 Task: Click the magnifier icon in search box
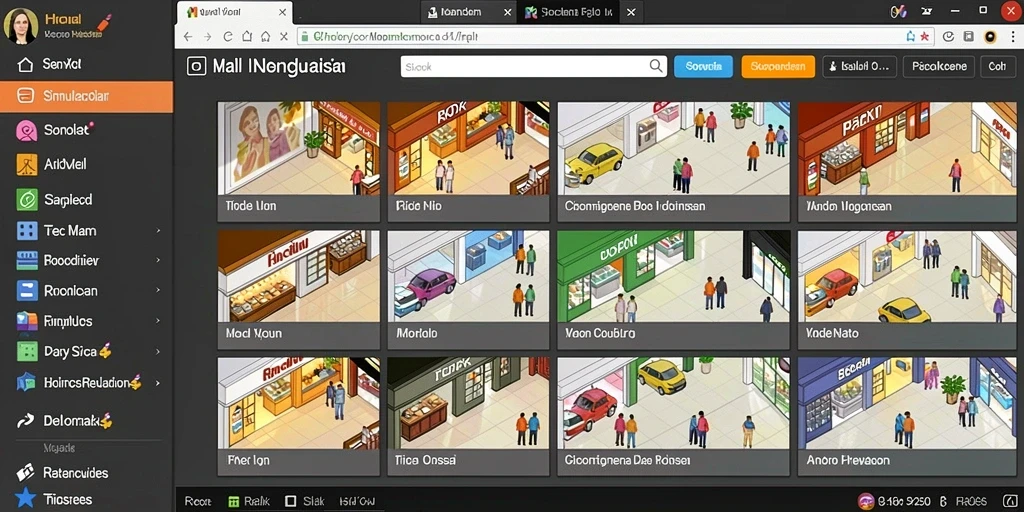click(656, 66)
